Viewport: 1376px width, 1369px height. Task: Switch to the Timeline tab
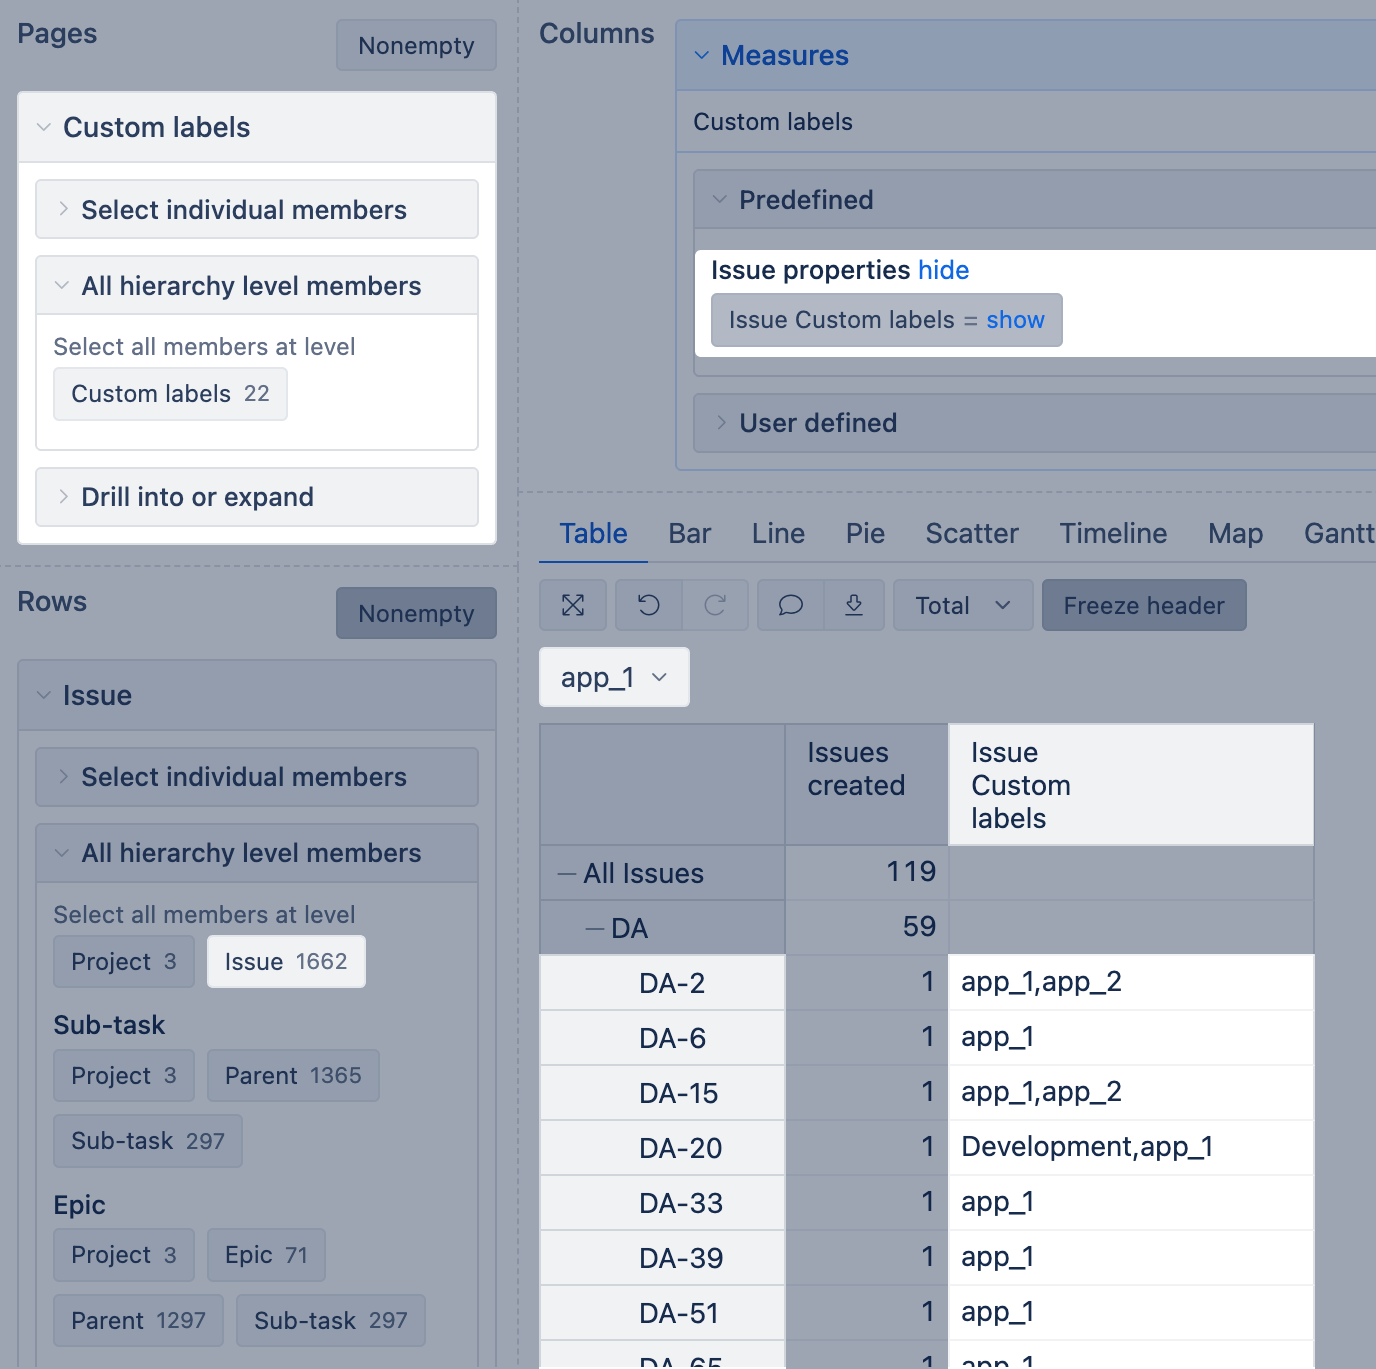(x=1113, y=534)
